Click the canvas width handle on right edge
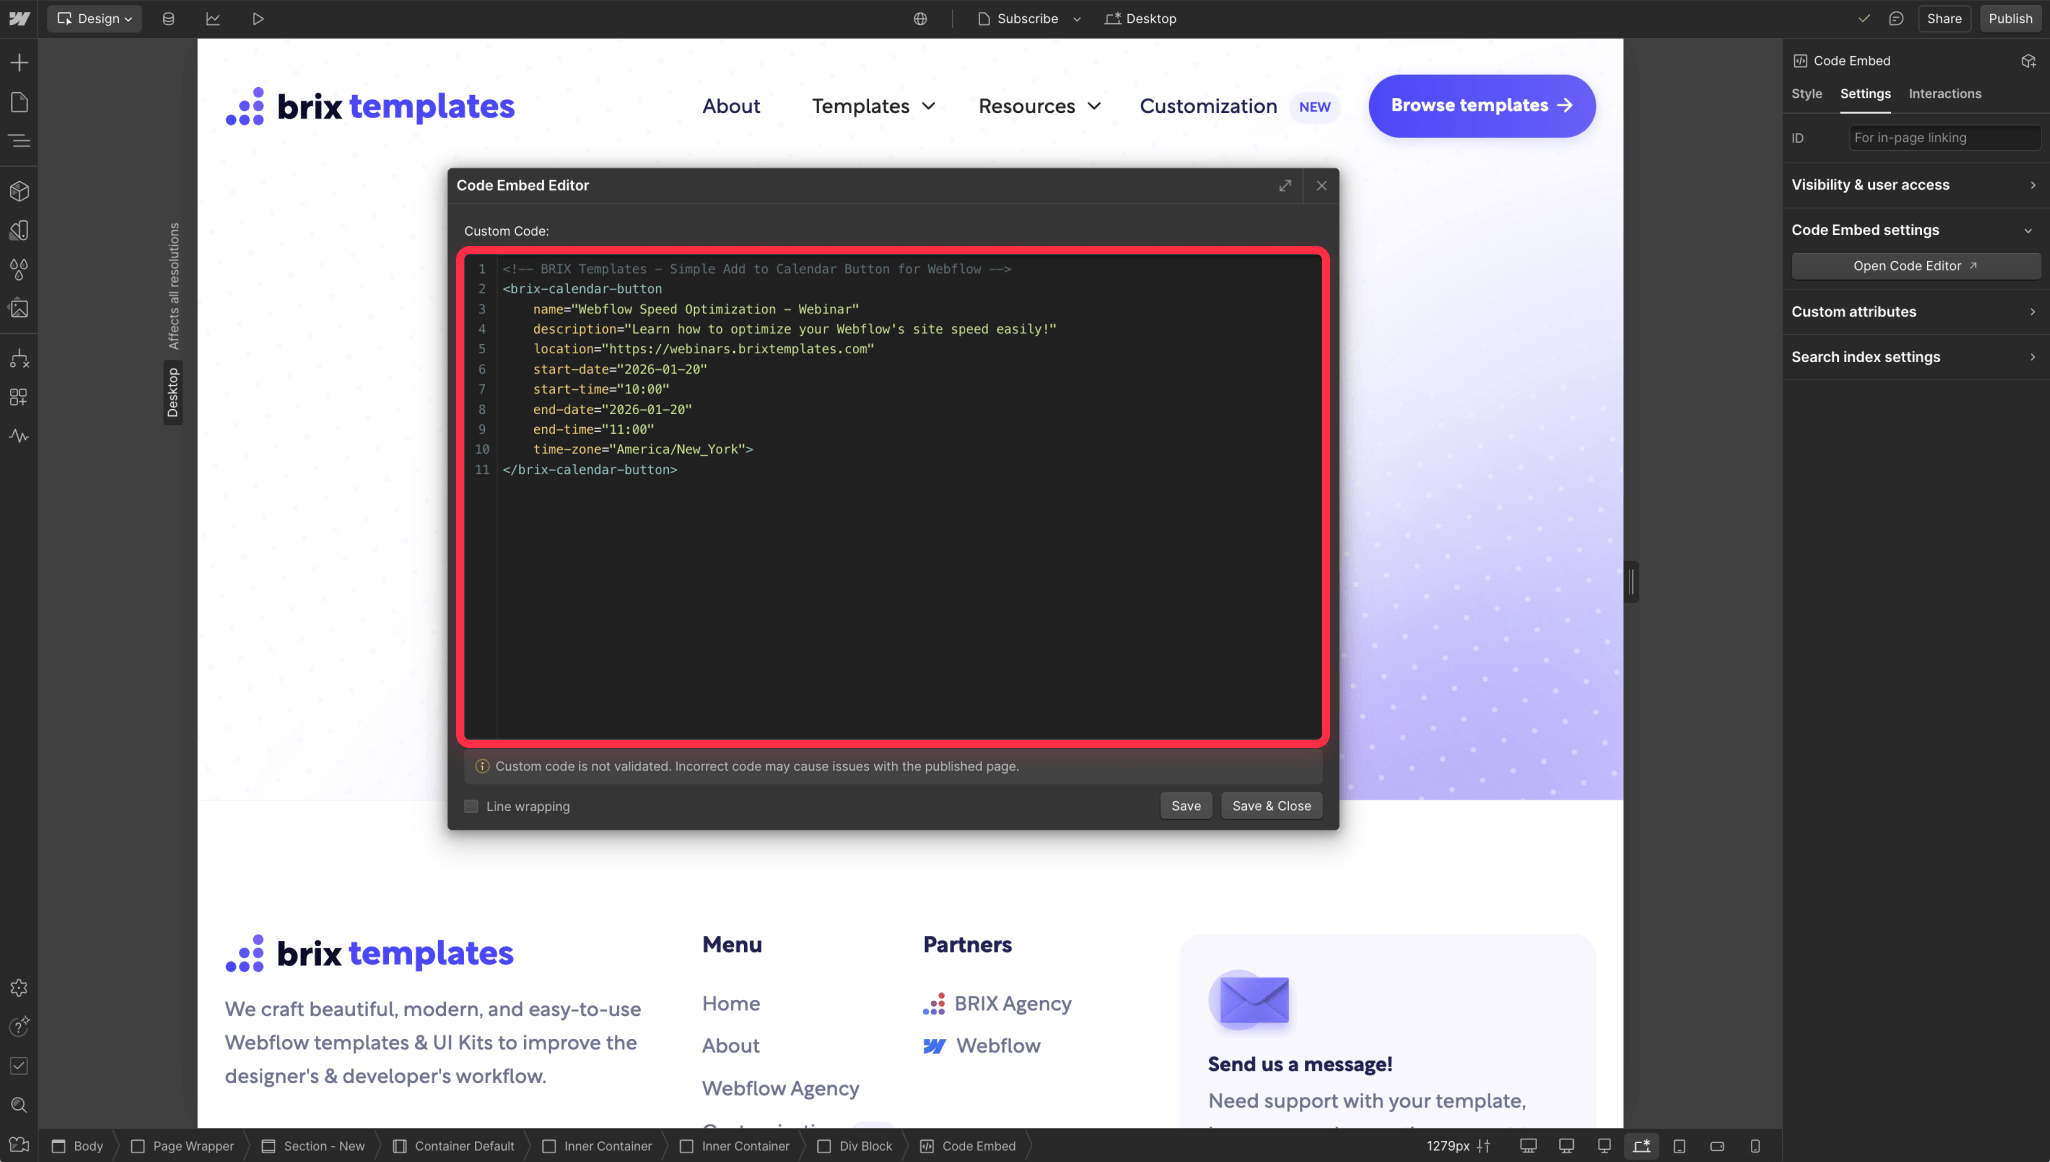The width and height of the screenshot is (2050, 1162). (1632, 582)
